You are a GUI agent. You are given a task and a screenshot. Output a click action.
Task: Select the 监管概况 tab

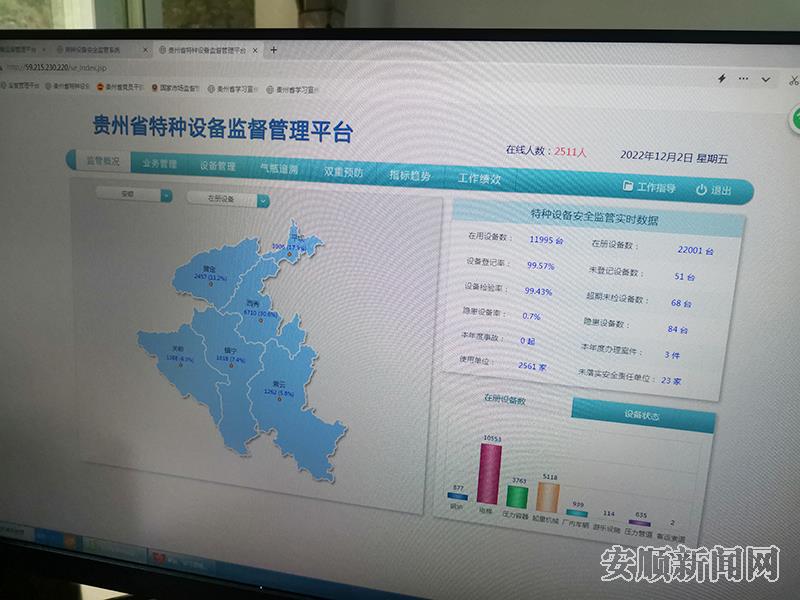pyautogui.click(x=103, y=161)
